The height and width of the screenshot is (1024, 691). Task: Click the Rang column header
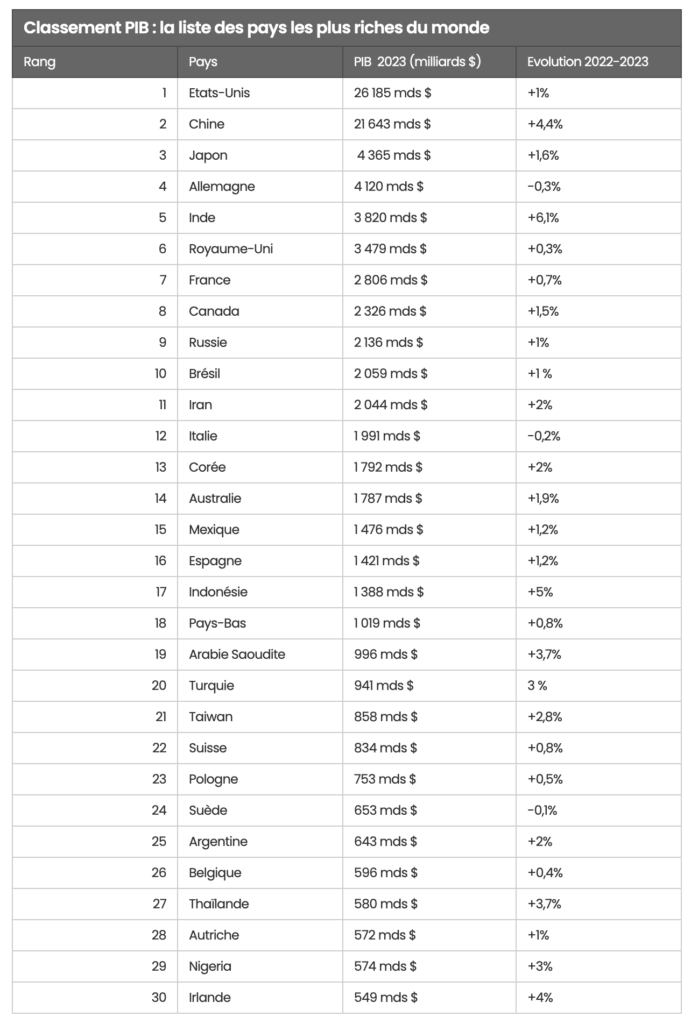40,61
